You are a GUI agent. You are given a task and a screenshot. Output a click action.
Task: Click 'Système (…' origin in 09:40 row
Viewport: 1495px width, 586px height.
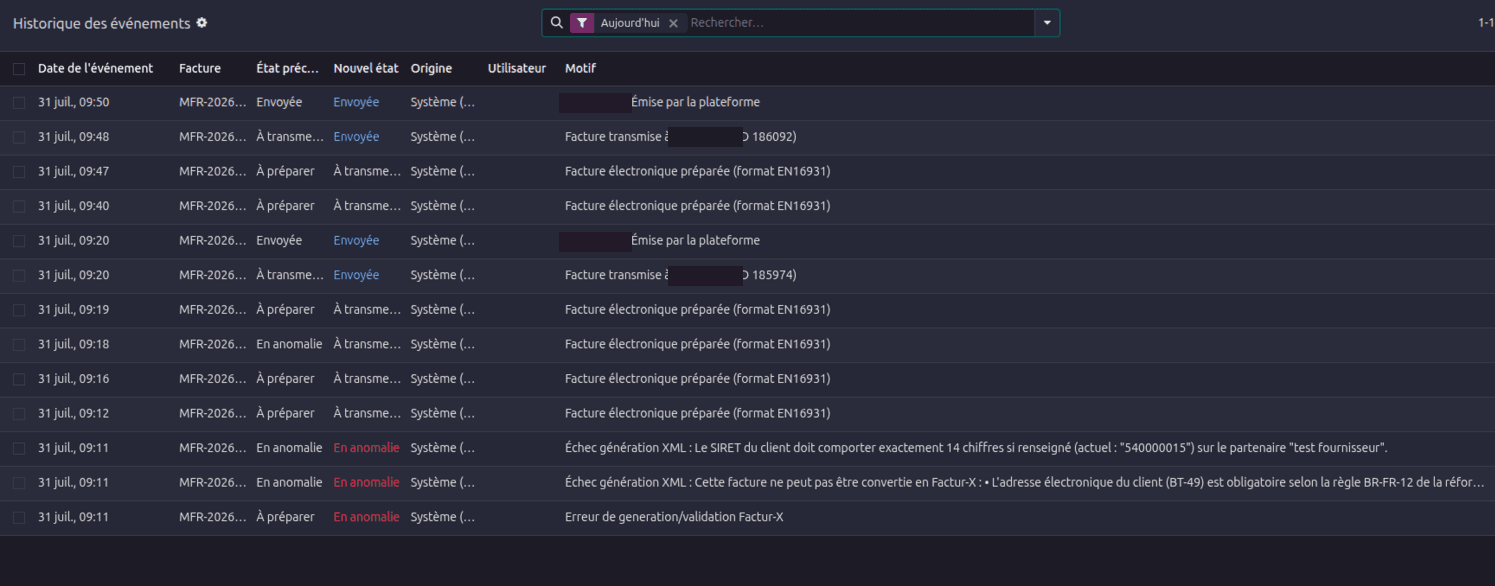coord(443,206)
